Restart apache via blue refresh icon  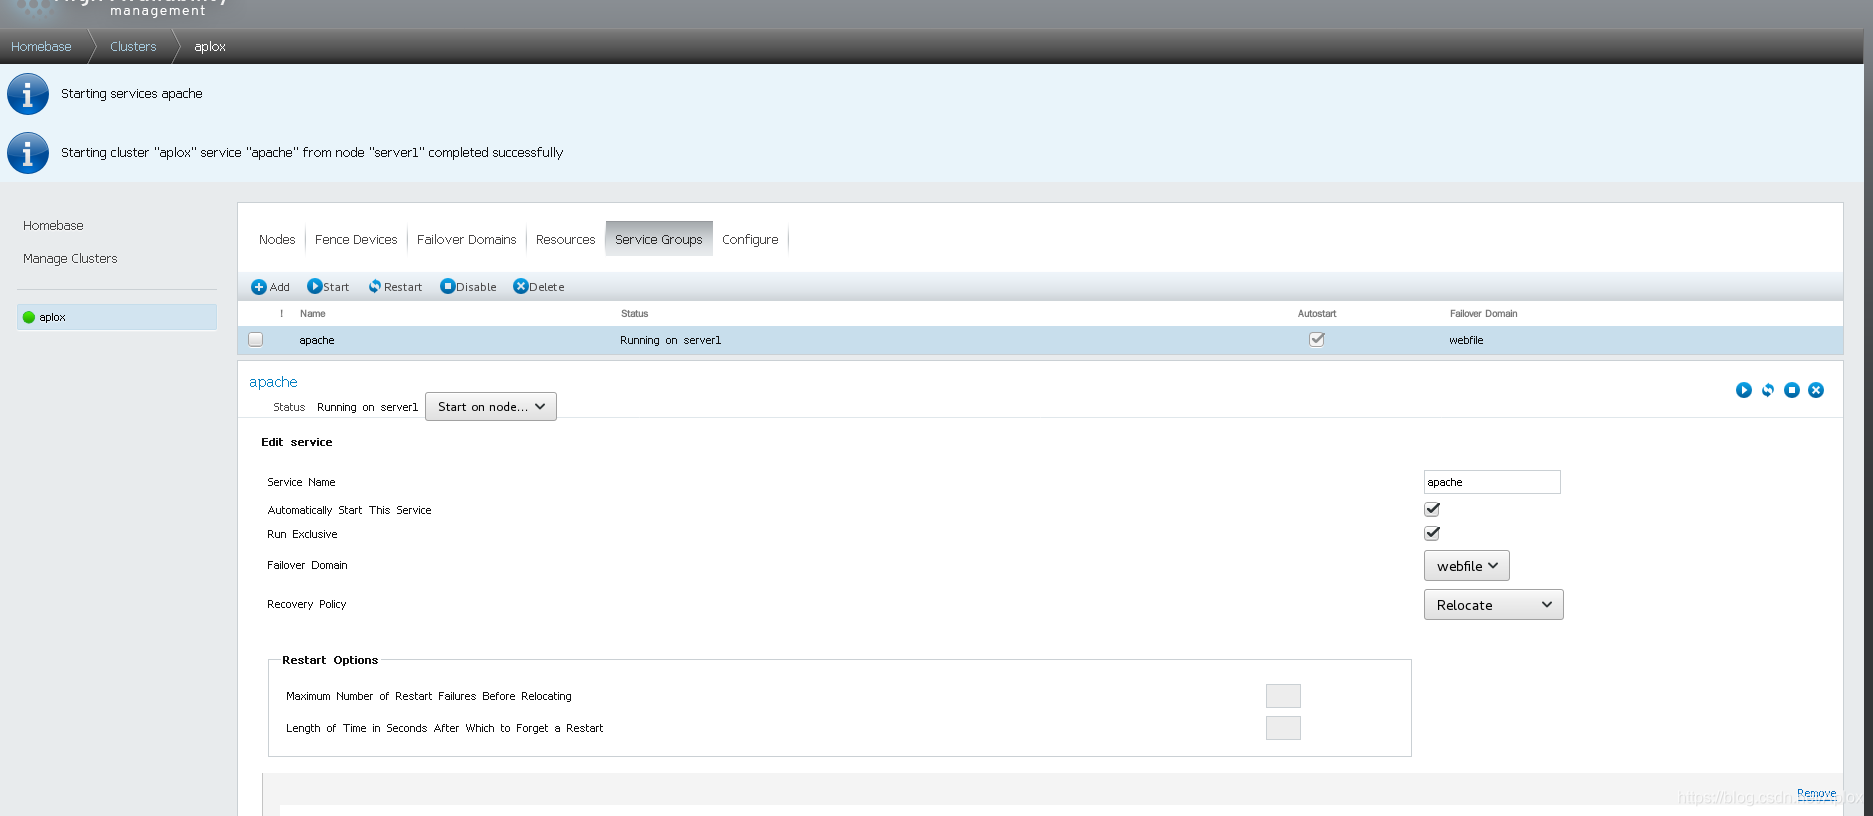click(1768, 390)
